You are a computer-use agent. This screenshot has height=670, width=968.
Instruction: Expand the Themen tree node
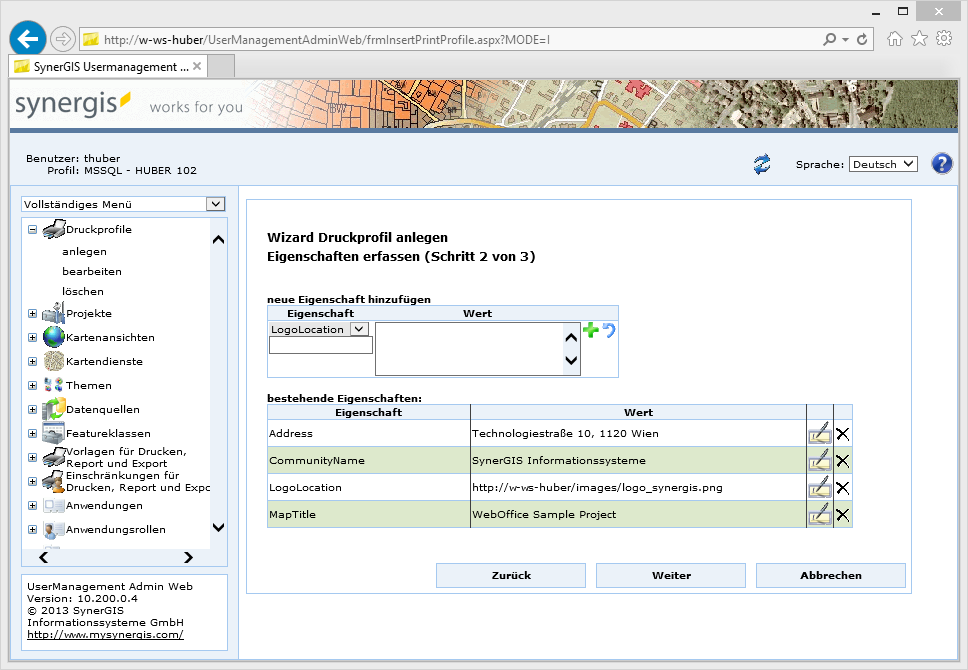(x=33, y=386)
